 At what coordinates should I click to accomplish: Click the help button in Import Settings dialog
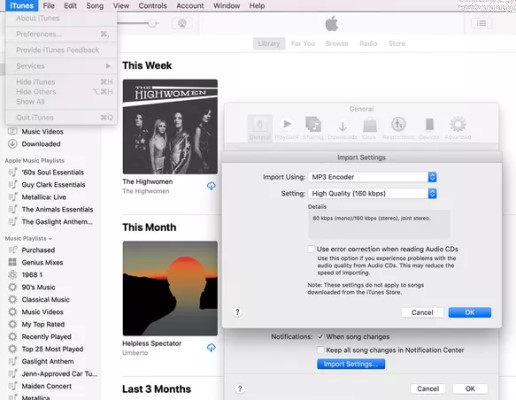pyautogui.click(x=237, y=312)
